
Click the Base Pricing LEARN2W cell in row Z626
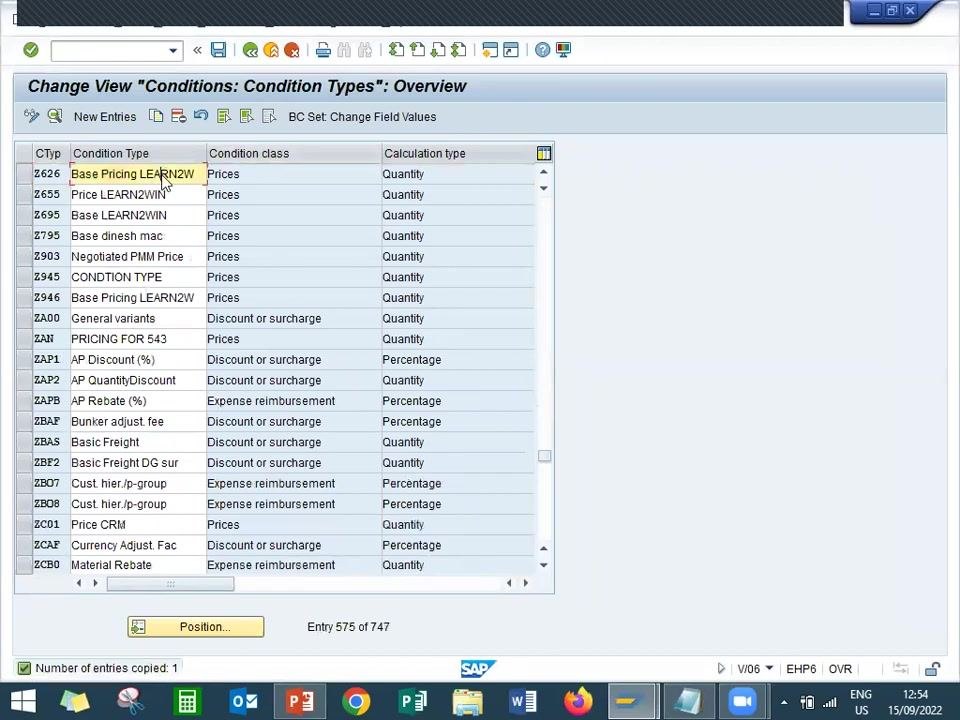pos(138,174)
